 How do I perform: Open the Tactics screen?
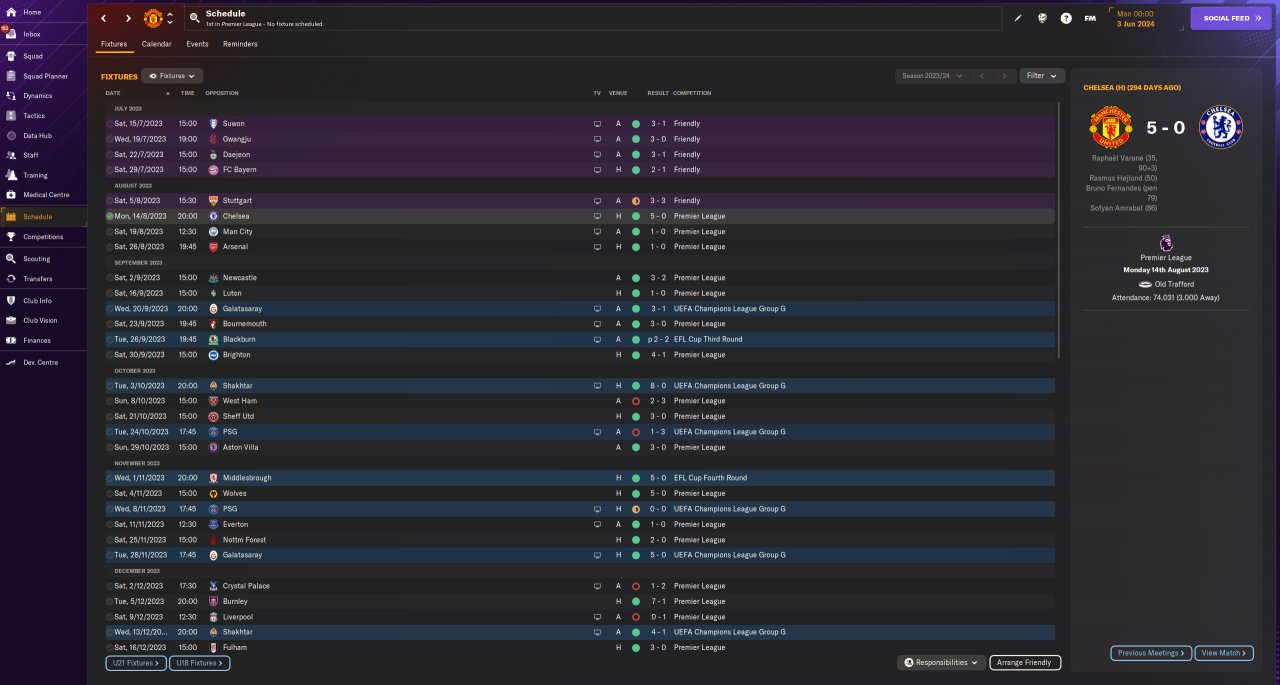34,116
